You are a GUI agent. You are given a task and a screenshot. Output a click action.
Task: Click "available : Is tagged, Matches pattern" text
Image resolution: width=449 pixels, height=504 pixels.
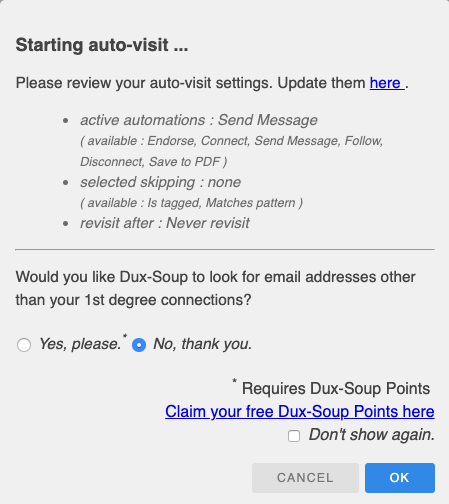pos(191,203)
